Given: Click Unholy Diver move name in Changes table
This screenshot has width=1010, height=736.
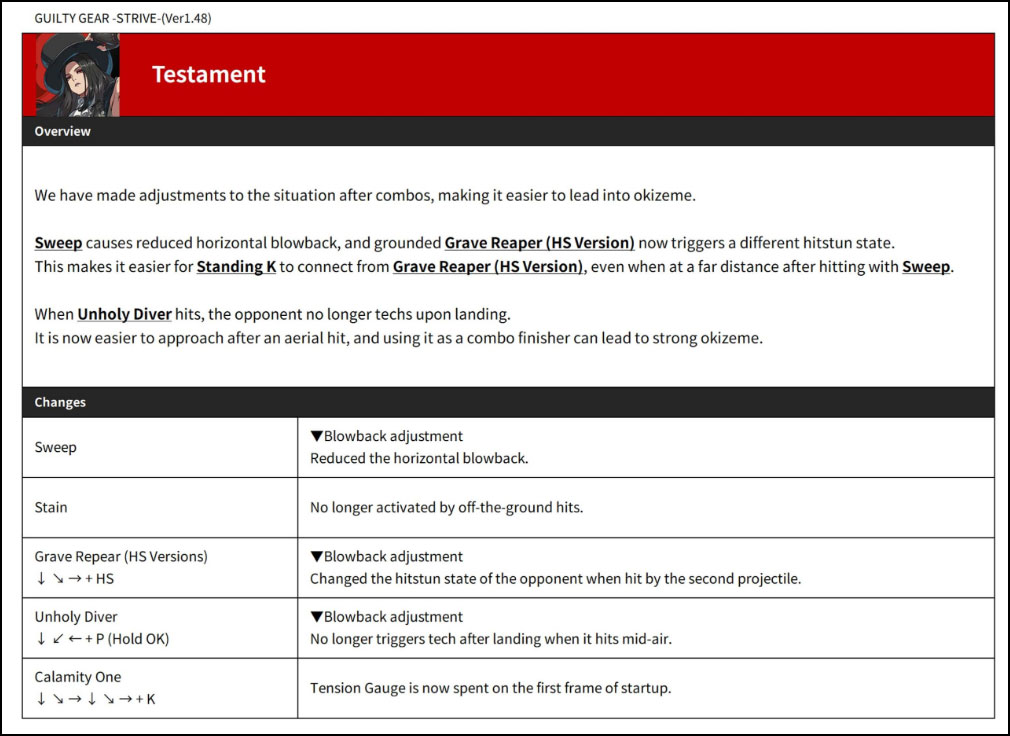Looking at the screenshot, I should (x=76, y=617).
